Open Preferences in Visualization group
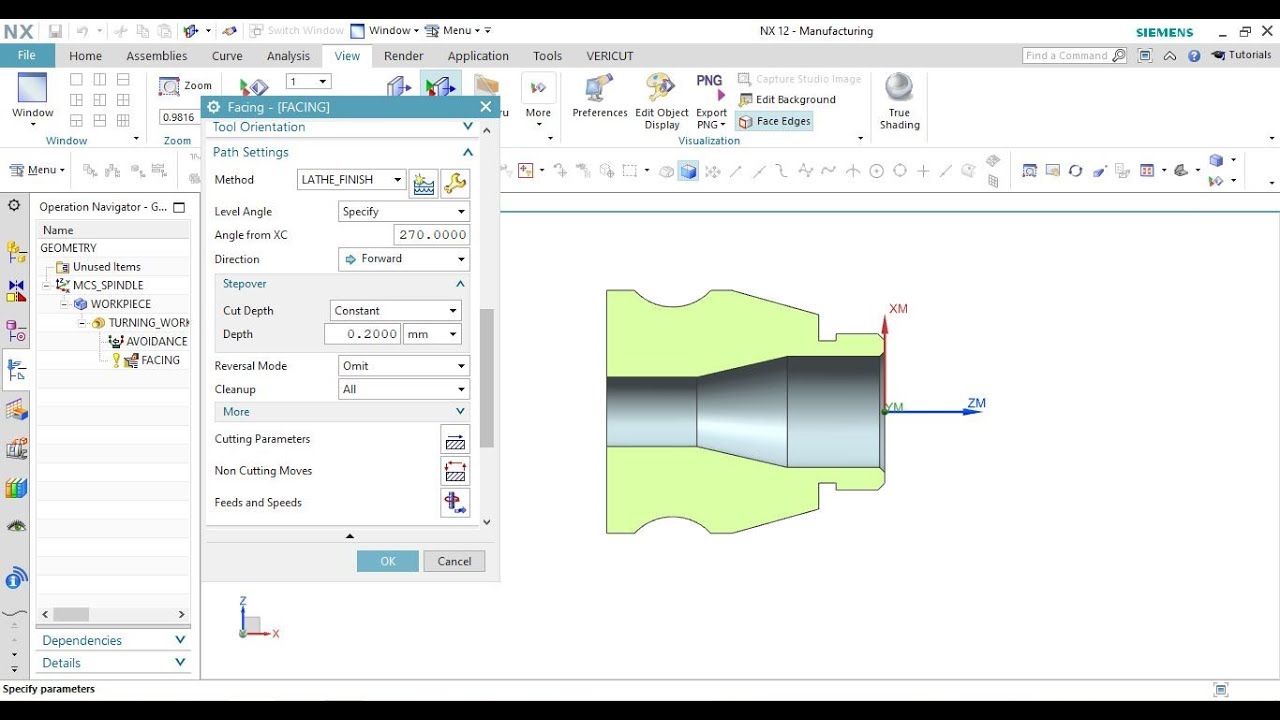The height and width of the screenshot is (720, 1280). pyautogui.click(x=600, y=96)
